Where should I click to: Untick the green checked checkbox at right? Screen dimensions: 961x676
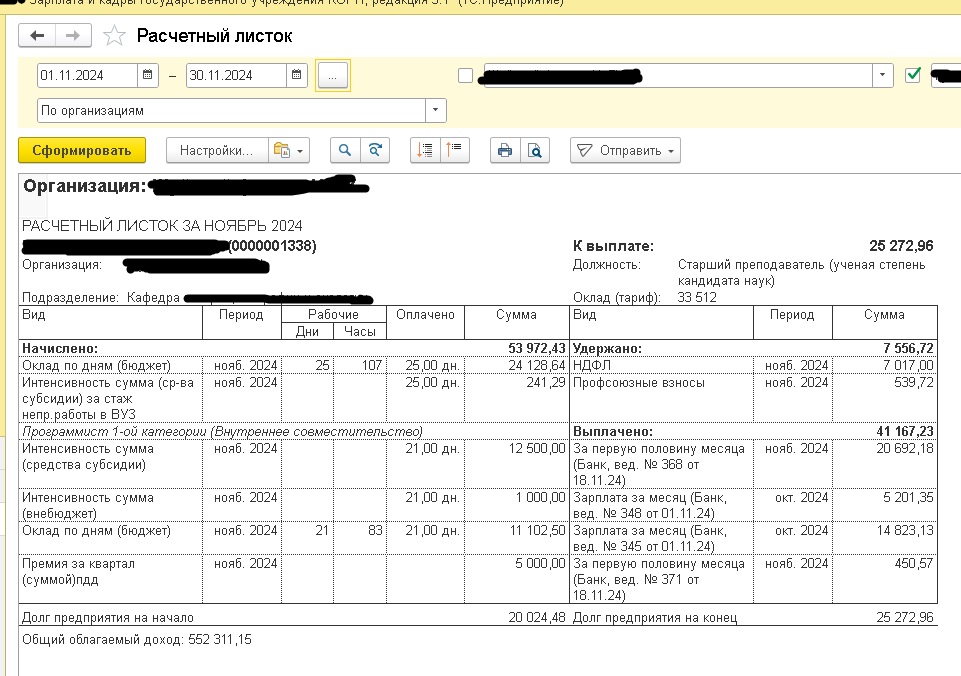coord(913,75)
